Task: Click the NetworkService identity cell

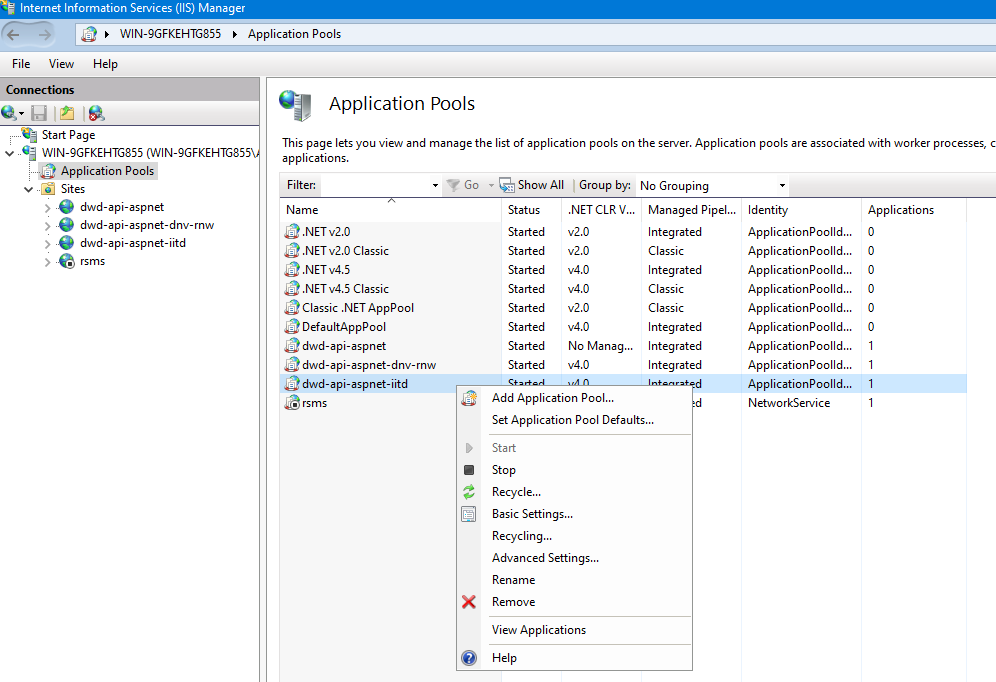Action: click(x=789, y=403)
